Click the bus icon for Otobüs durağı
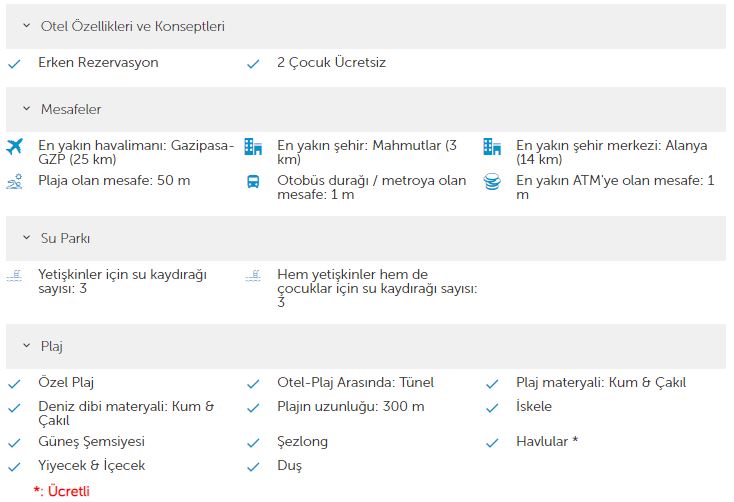 coord(253,182)
